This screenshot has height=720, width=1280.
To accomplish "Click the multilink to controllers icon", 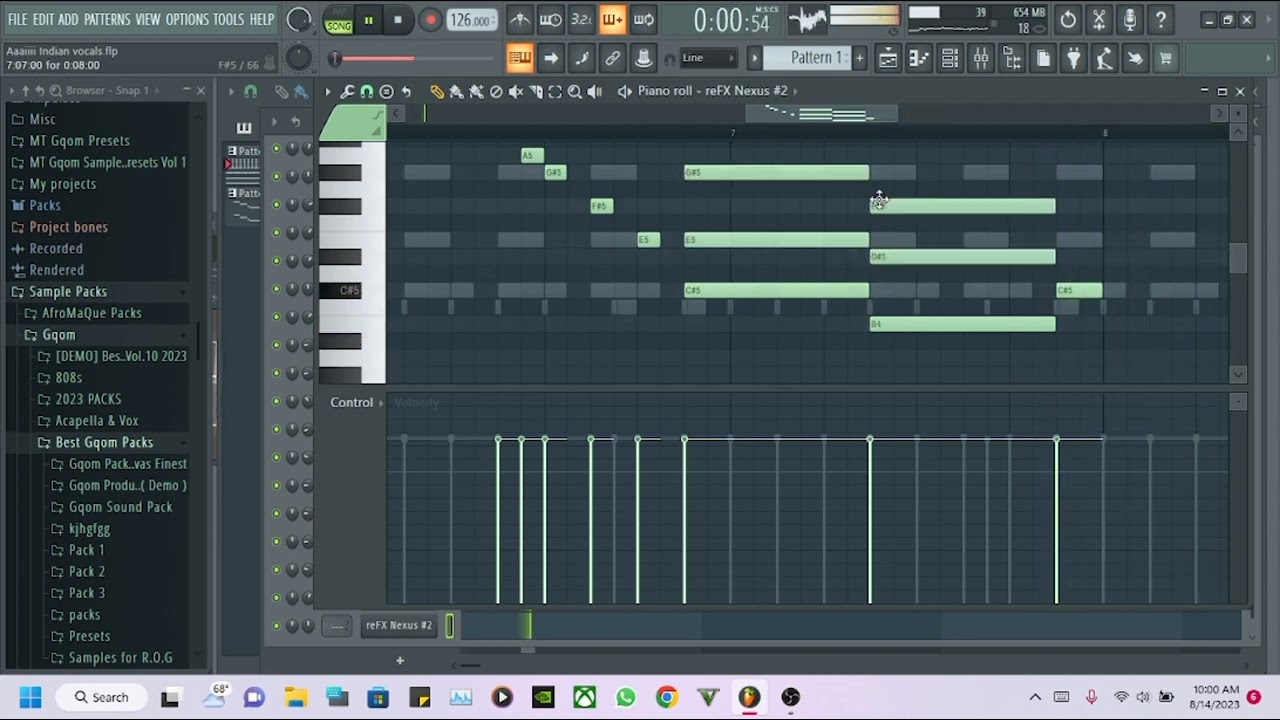I will pos(644,59).
